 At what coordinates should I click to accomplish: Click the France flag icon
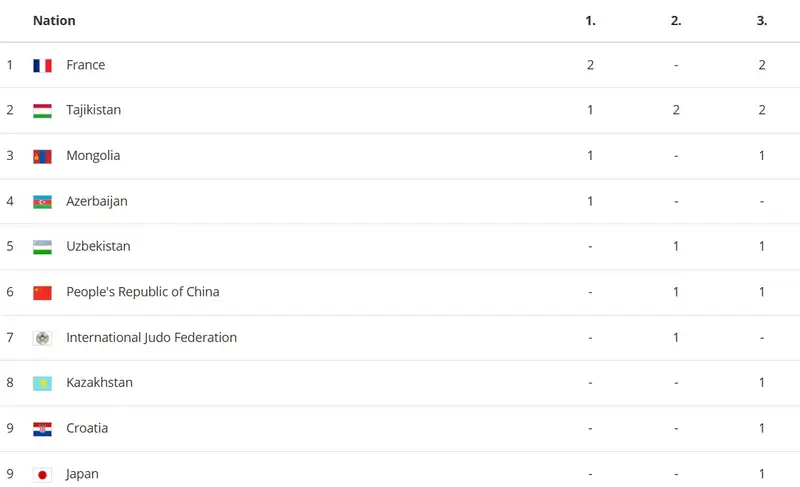pyautogui.click(x=42, y=66)
